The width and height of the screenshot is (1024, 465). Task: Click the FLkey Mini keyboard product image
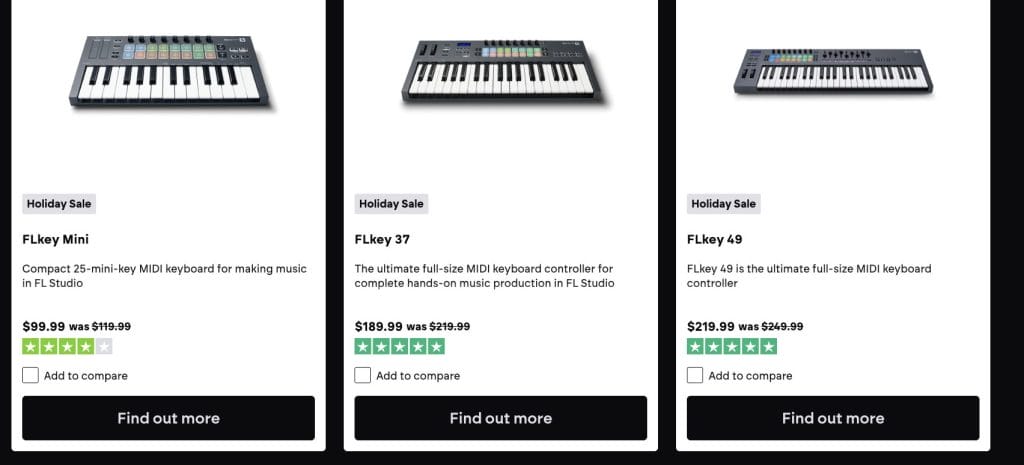[x=168, y=72]
